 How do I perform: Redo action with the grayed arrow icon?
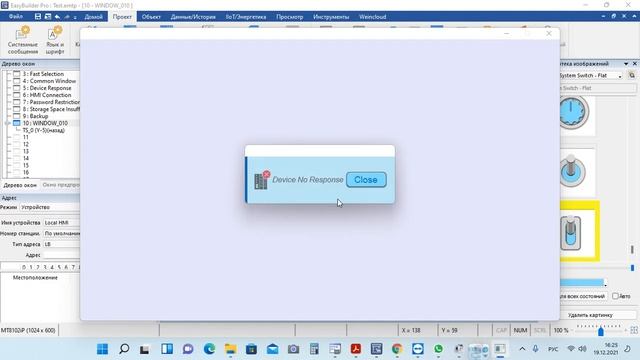point(67,17)
